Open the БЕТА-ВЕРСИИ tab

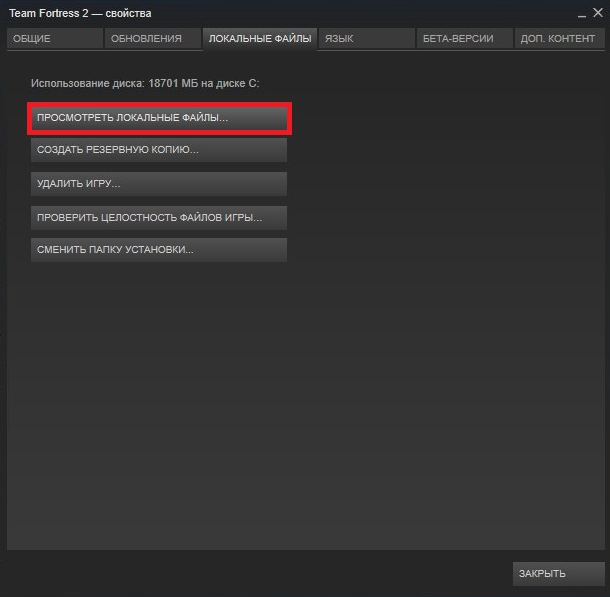click(x=465, y=39)
